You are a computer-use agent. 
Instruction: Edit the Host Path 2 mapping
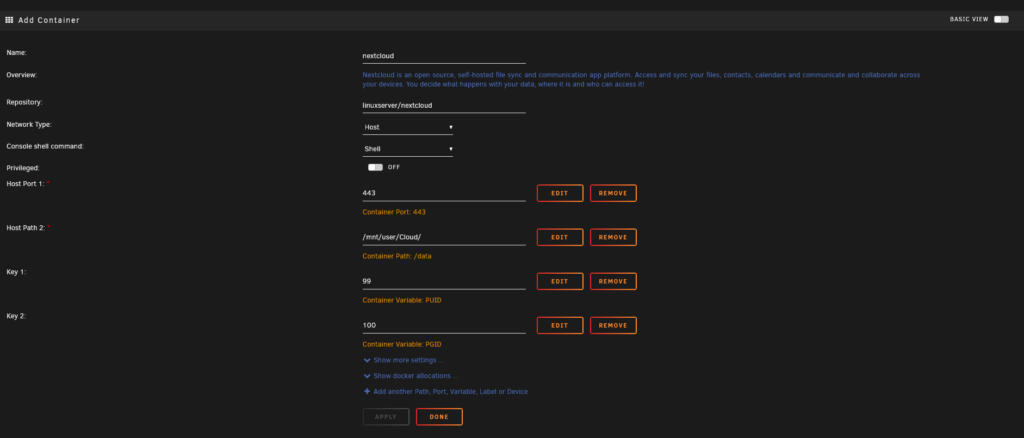point(560,237)
